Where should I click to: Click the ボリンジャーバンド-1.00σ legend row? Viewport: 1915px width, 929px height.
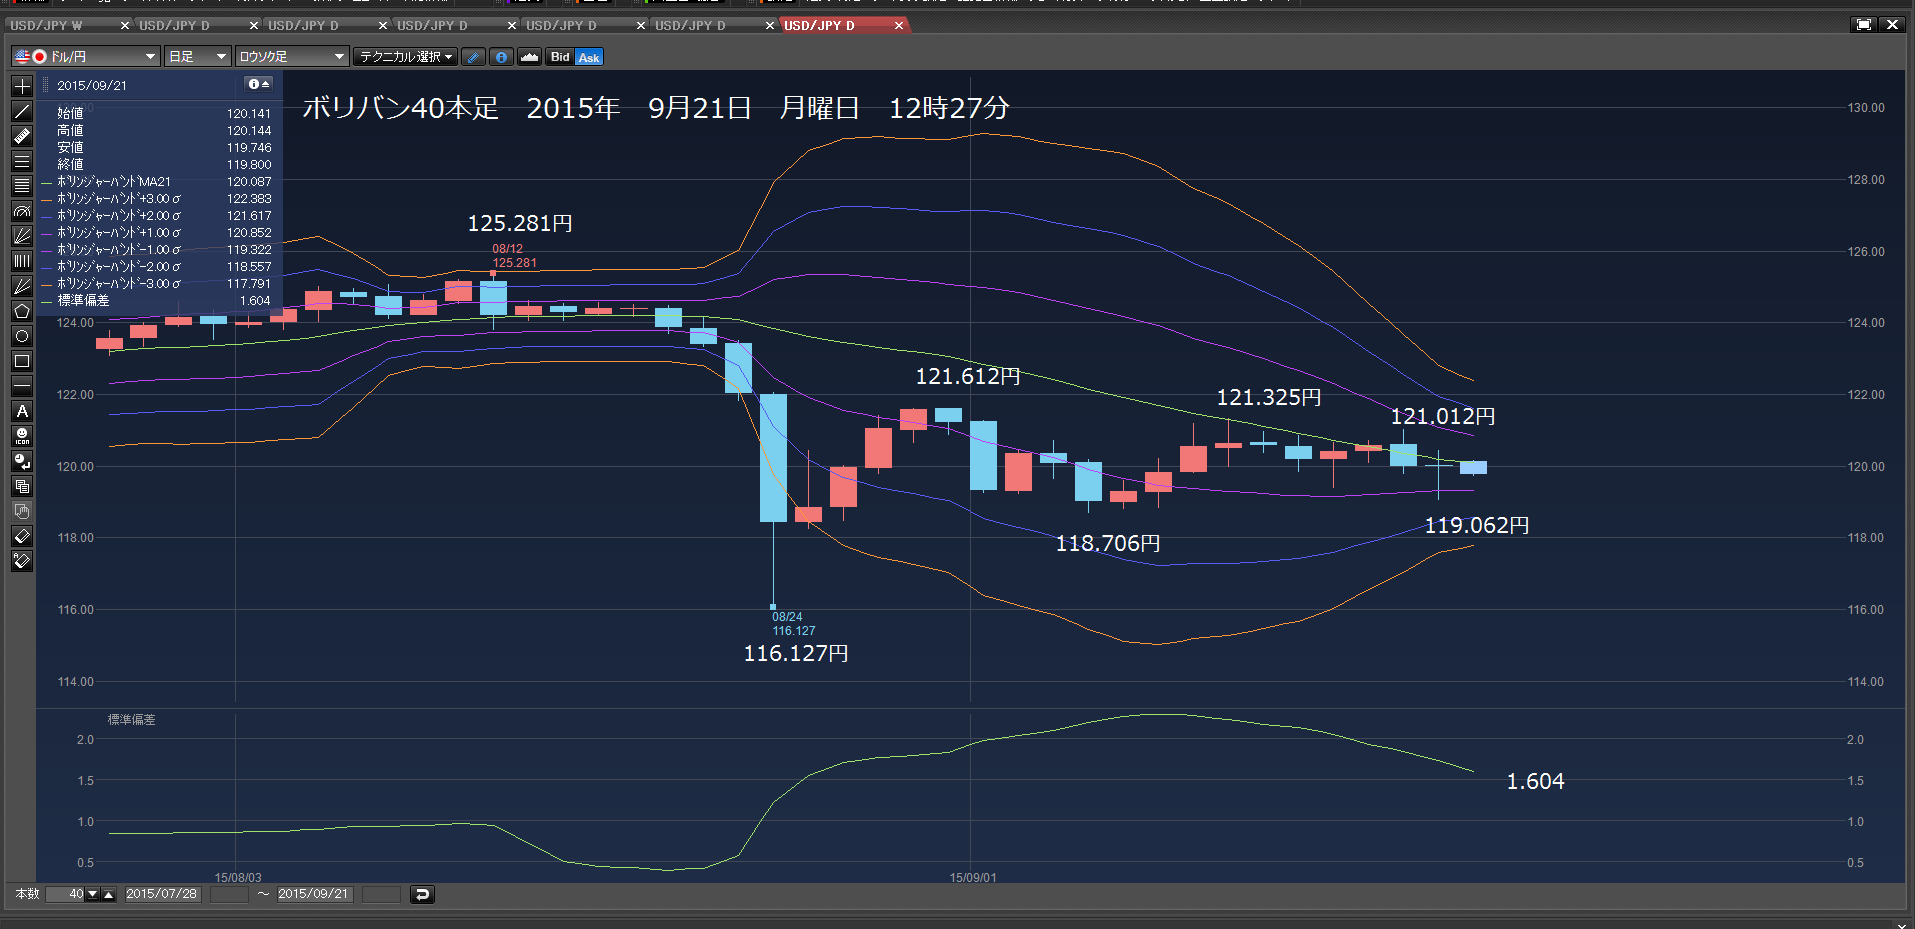point(156,250)
